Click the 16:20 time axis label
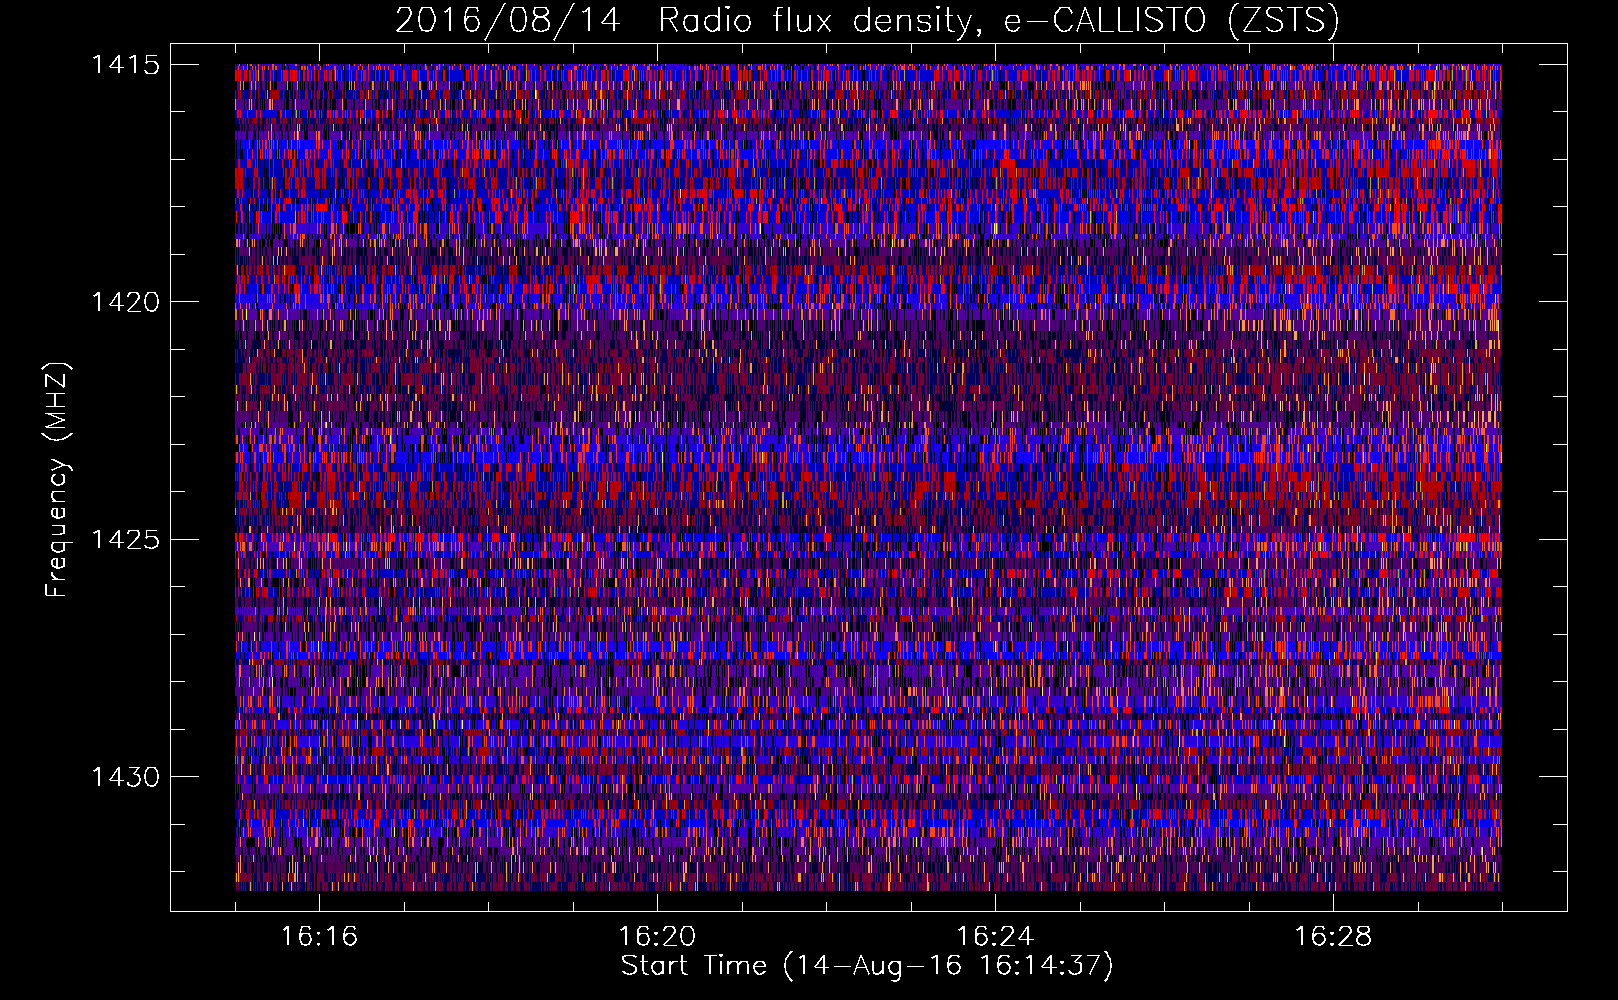 pyautogui.click(x=657, y=937)
